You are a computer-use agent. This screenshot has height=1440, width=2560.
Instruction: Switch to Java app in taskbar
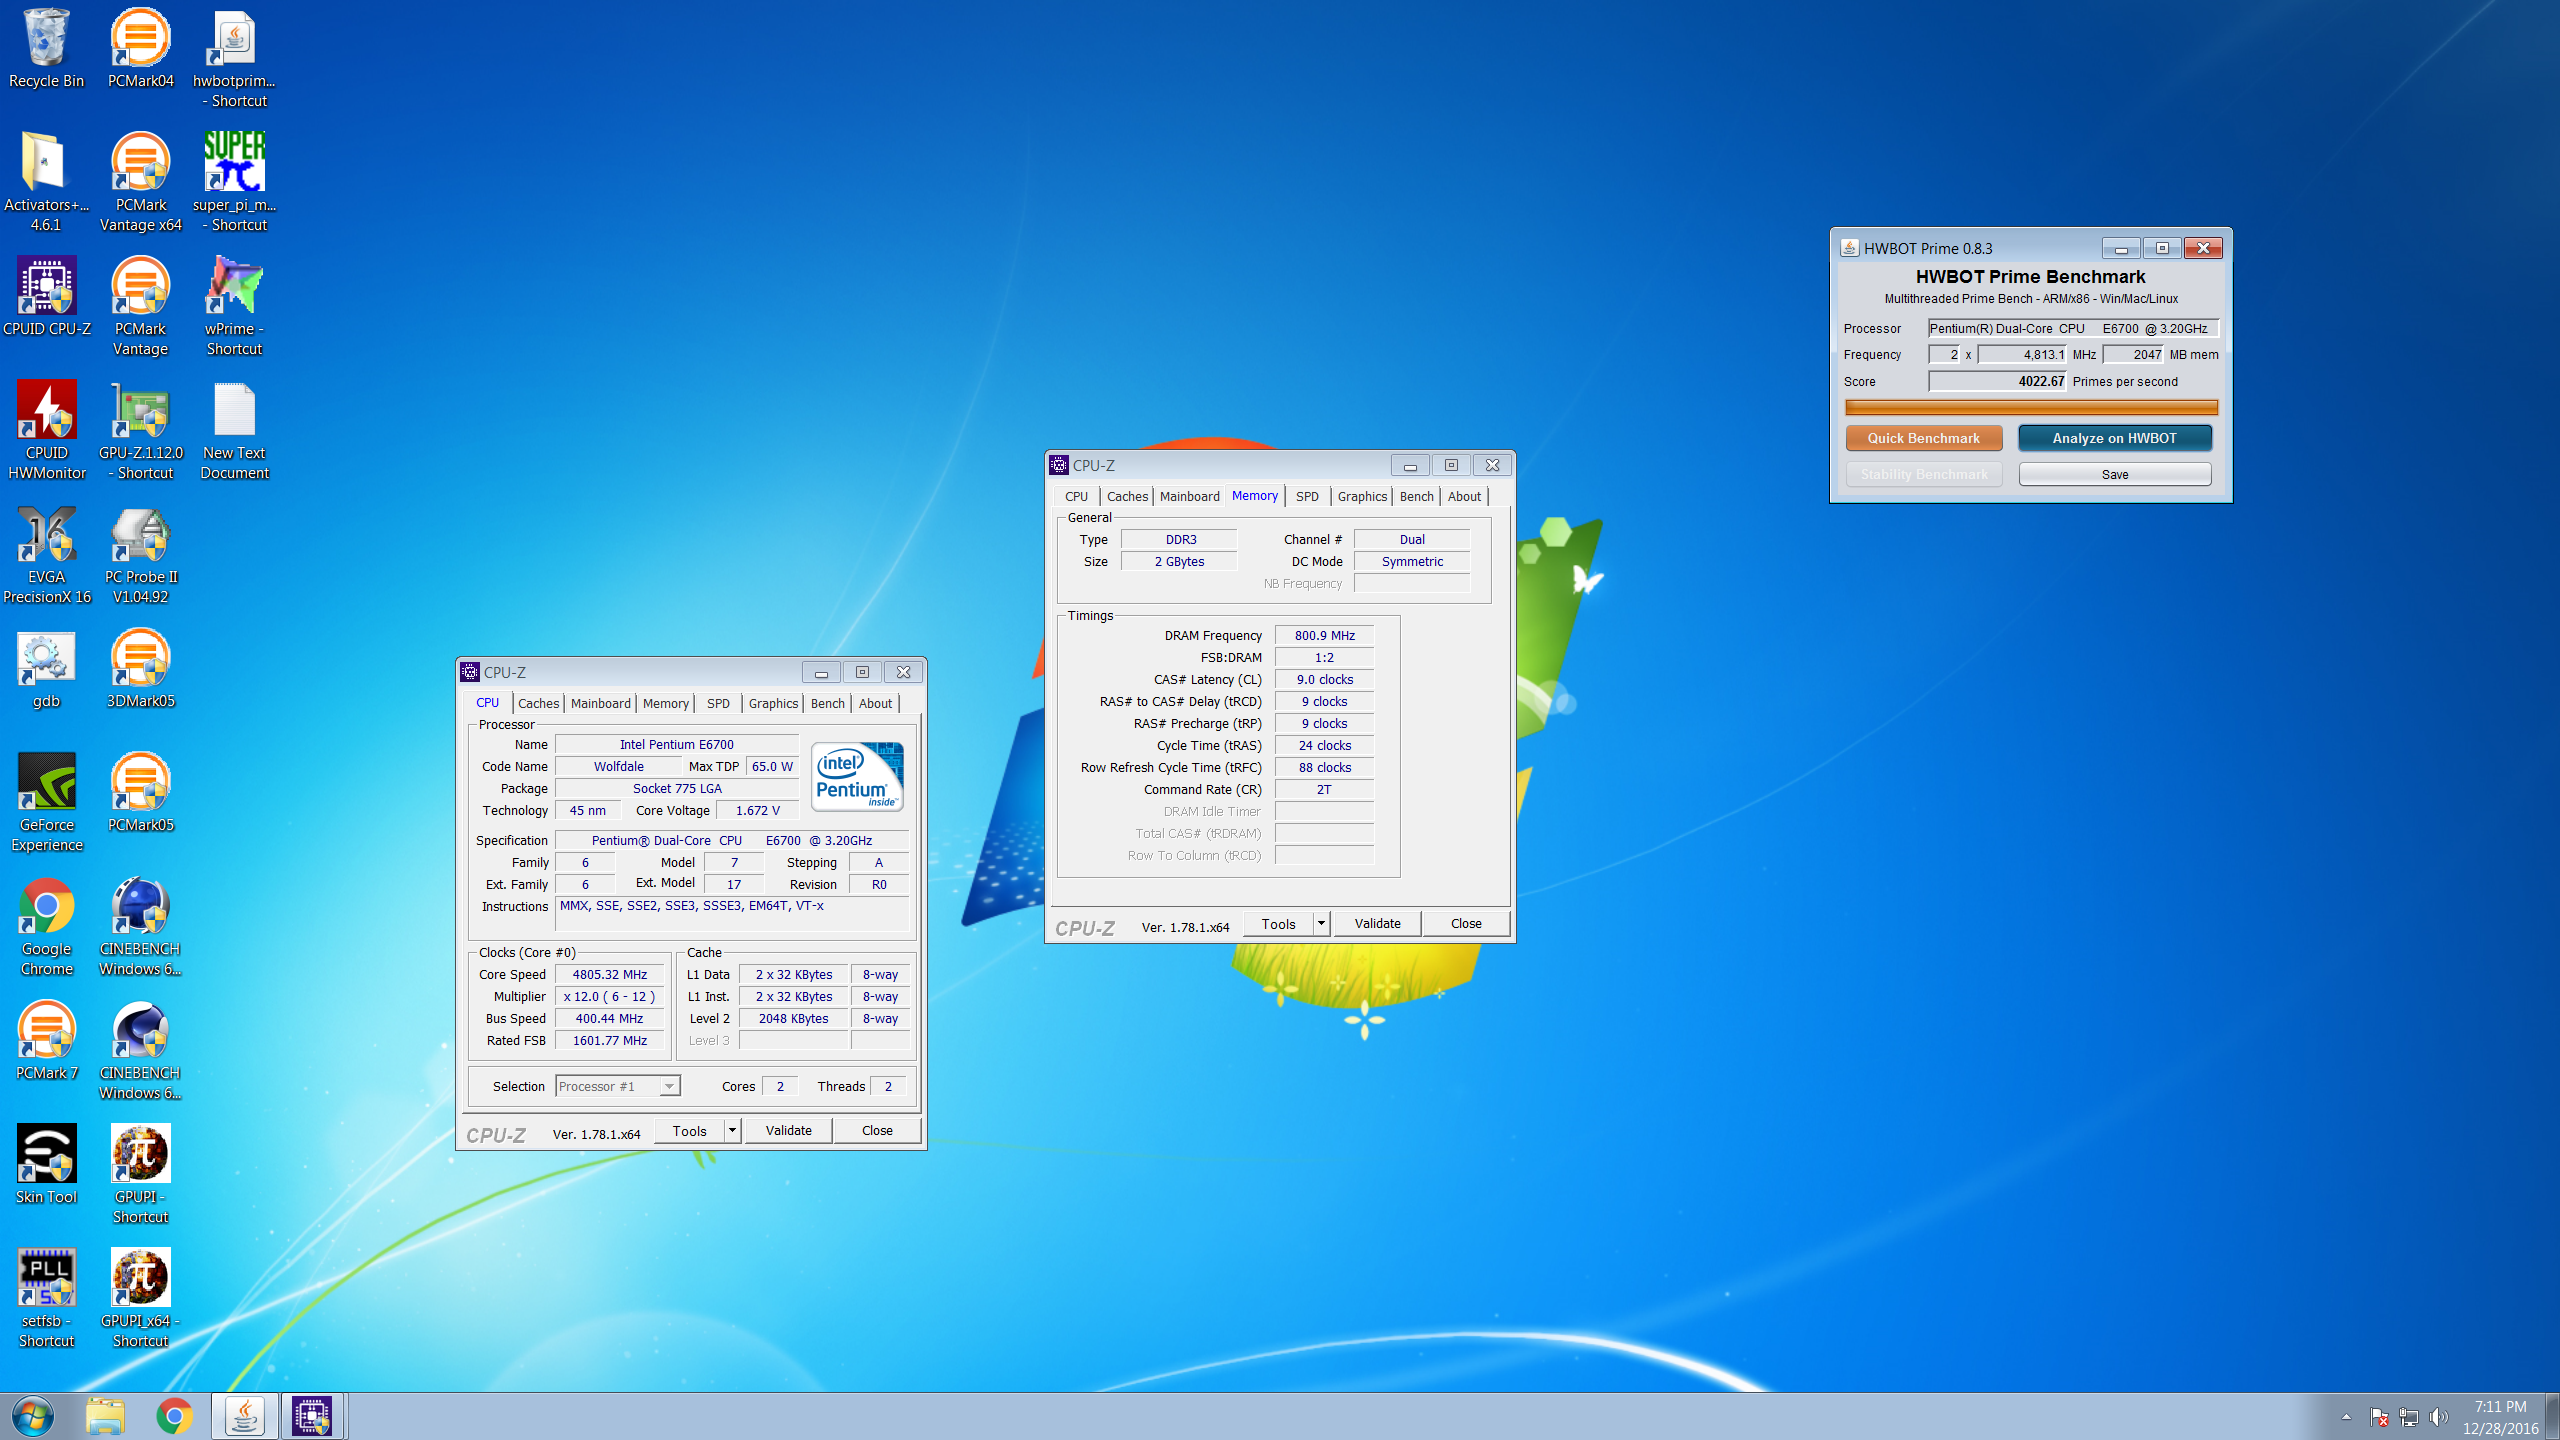tap(244, 1416)
